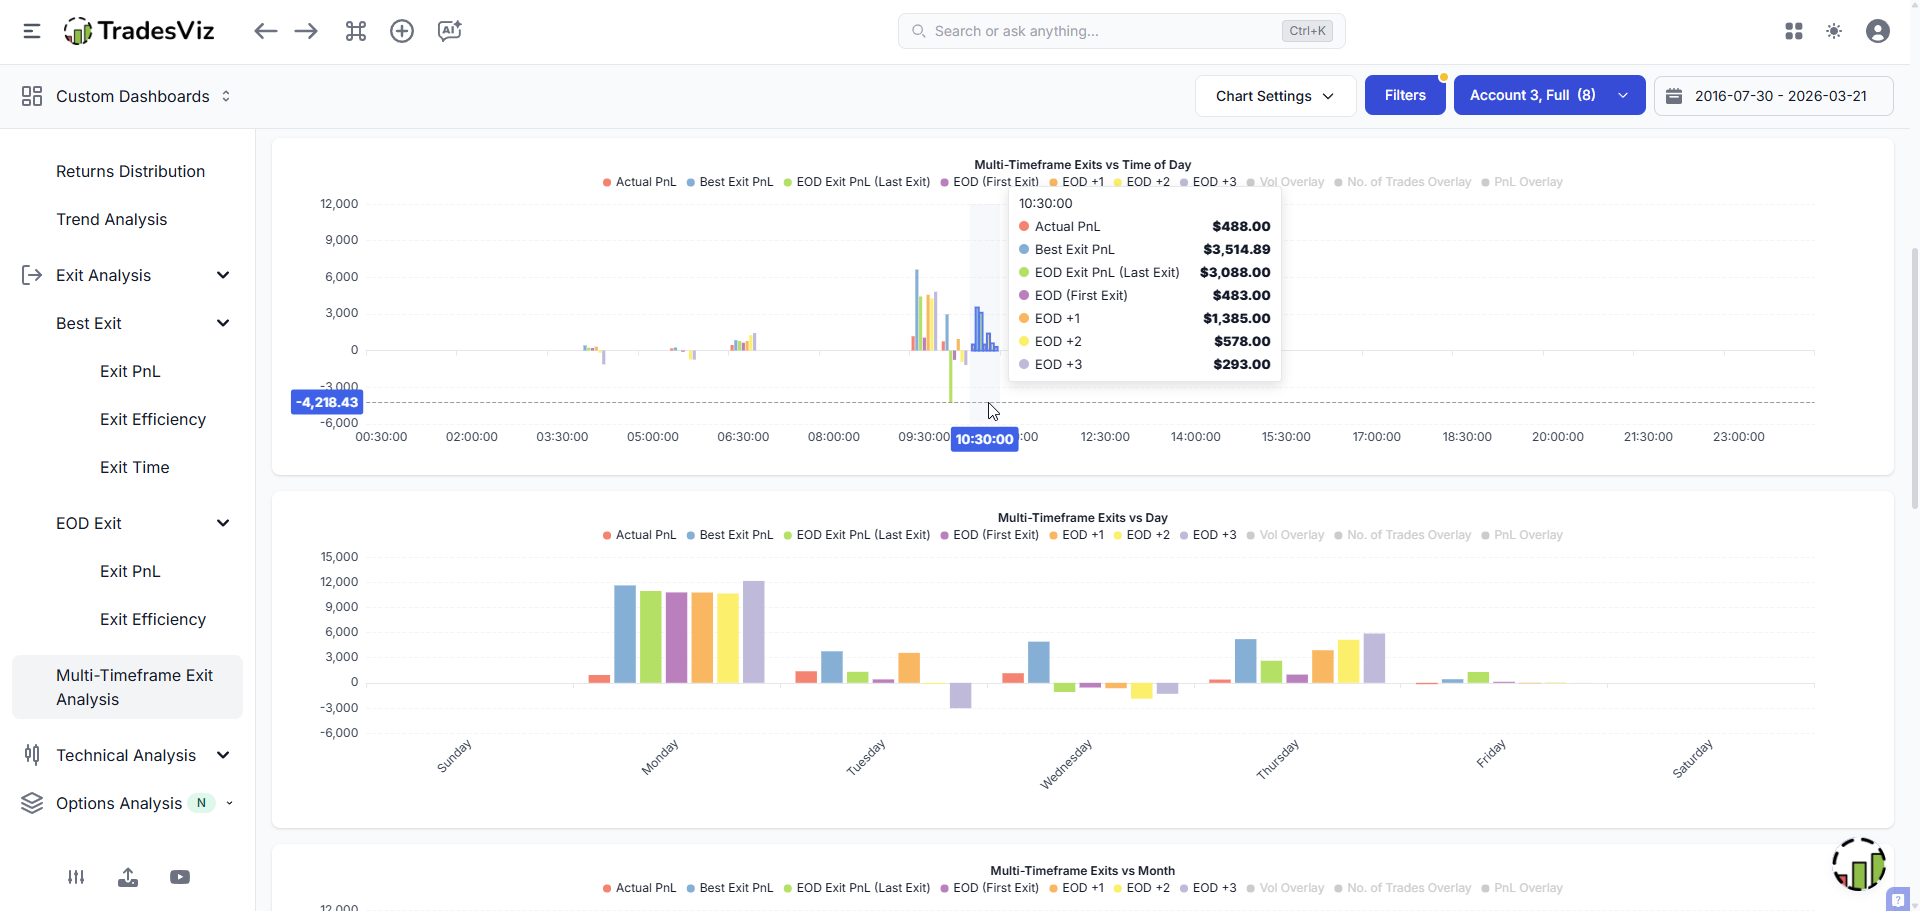Toggle light/dark theme sun icon
The height and width of the screenshot is (911, 1920).
pyautogui.click(x=1834, y=31)
